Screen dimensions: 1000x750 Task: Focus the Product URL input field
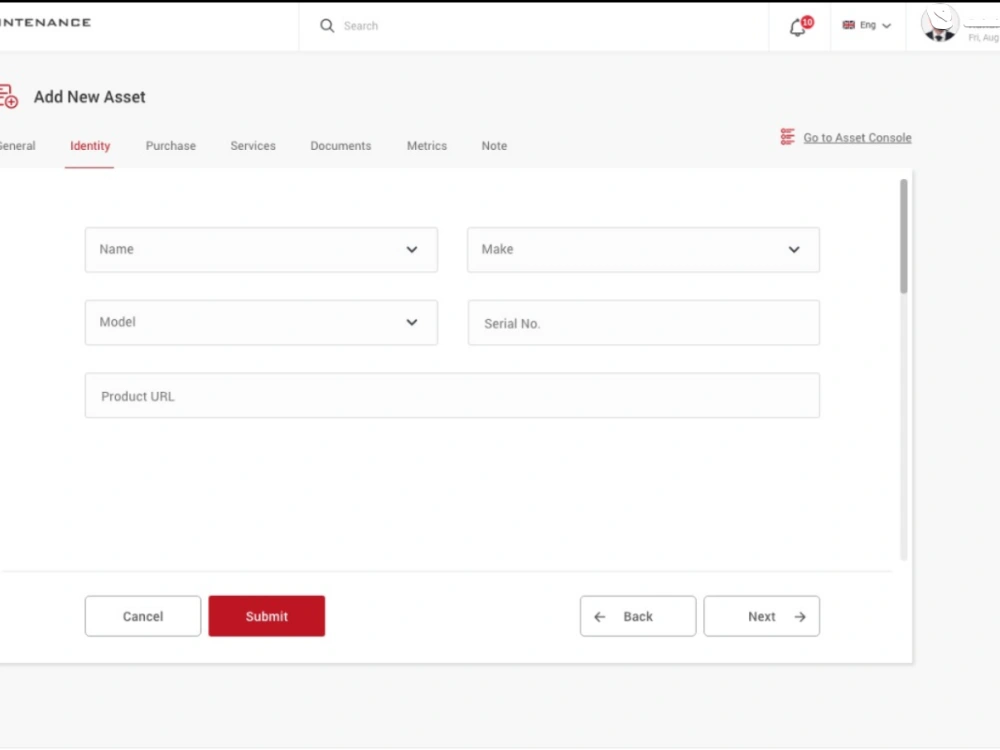pyautogui.click(x=452, y=395)
